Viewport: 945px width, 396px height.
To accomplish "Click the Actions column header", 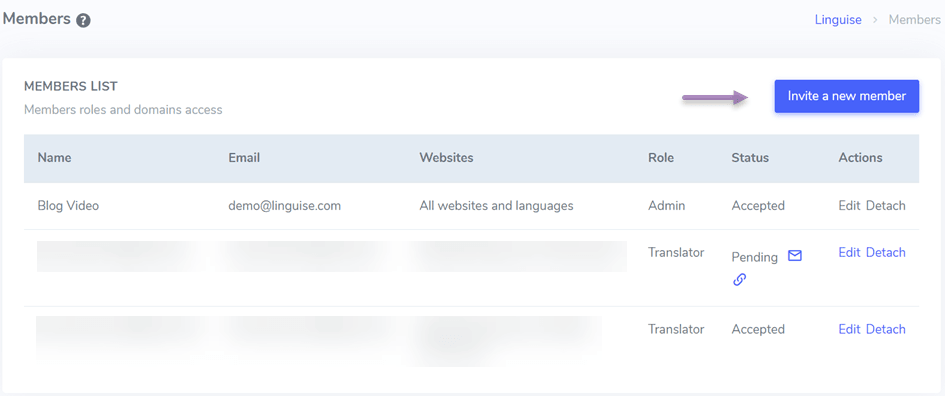I will [860, 158].
